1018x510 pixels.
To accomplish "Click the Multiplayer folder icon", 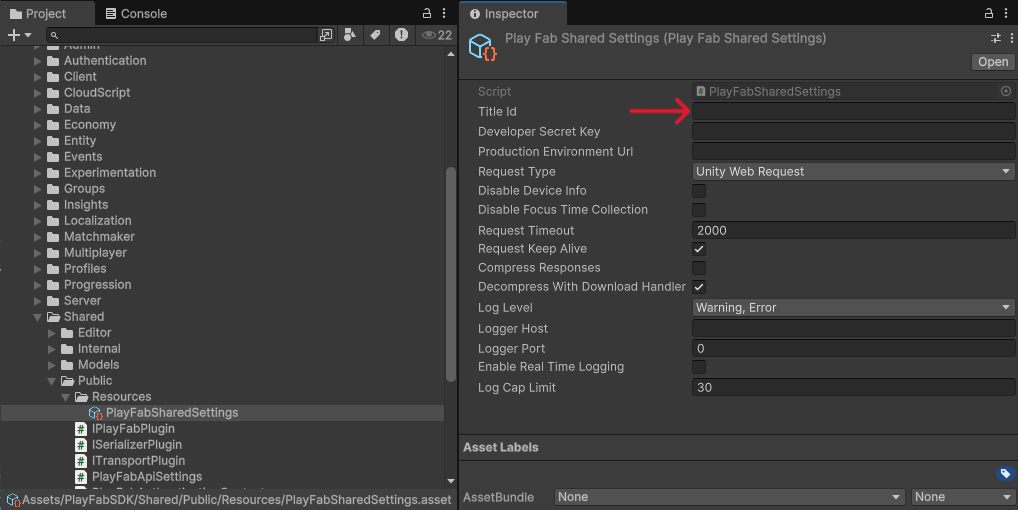I will pyautogui.click(x=53, y=253).
